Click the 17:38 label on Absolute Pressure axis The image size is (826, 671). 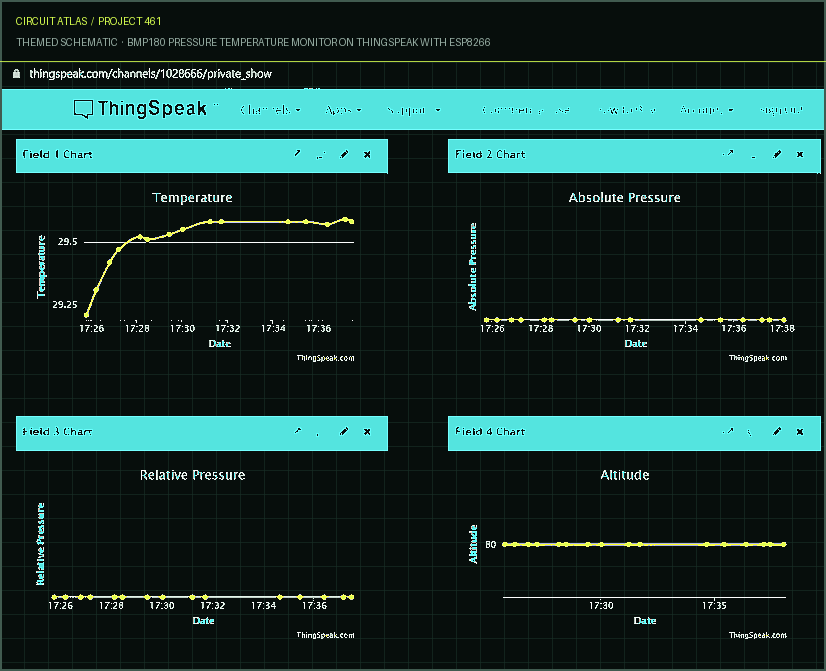[x=782, y=328]
